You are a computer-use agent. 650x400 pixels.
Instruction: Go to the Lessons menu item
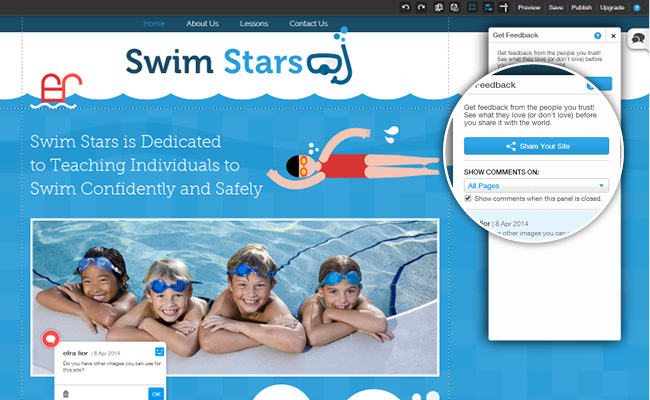(254, 24)
